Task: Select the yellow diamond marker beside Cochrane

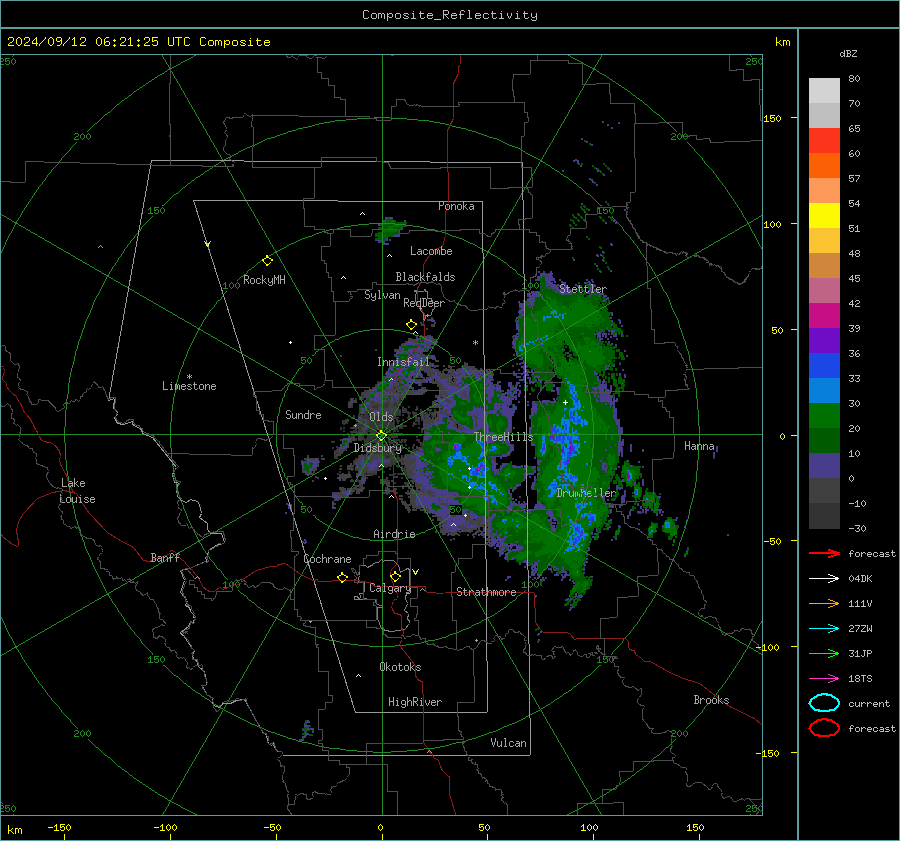Action: click(x=342, y=577)
